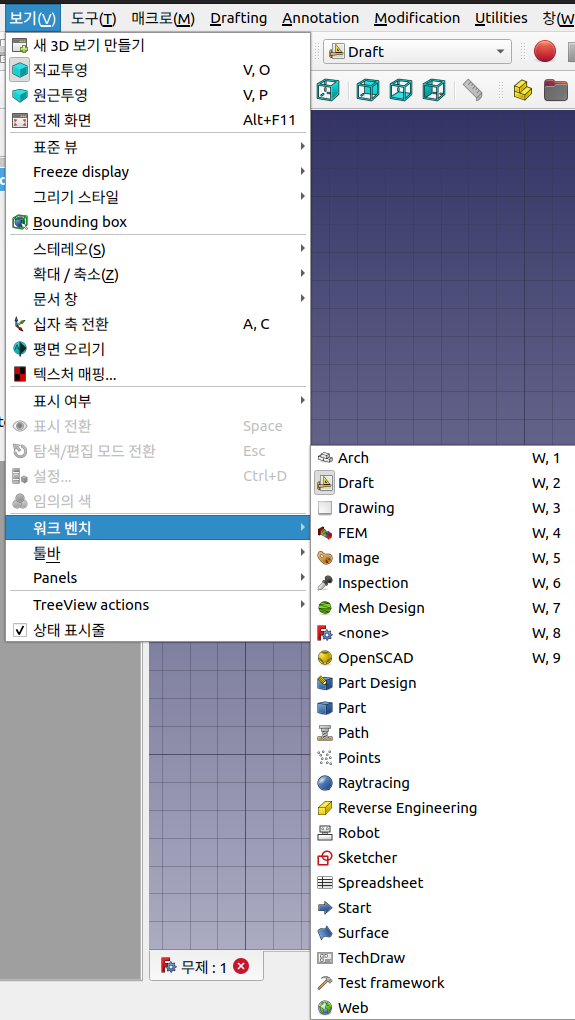Highlight 워크 벤치 menu item
The width and height of the screenshot is (575, 1020).
coord(158,528)
